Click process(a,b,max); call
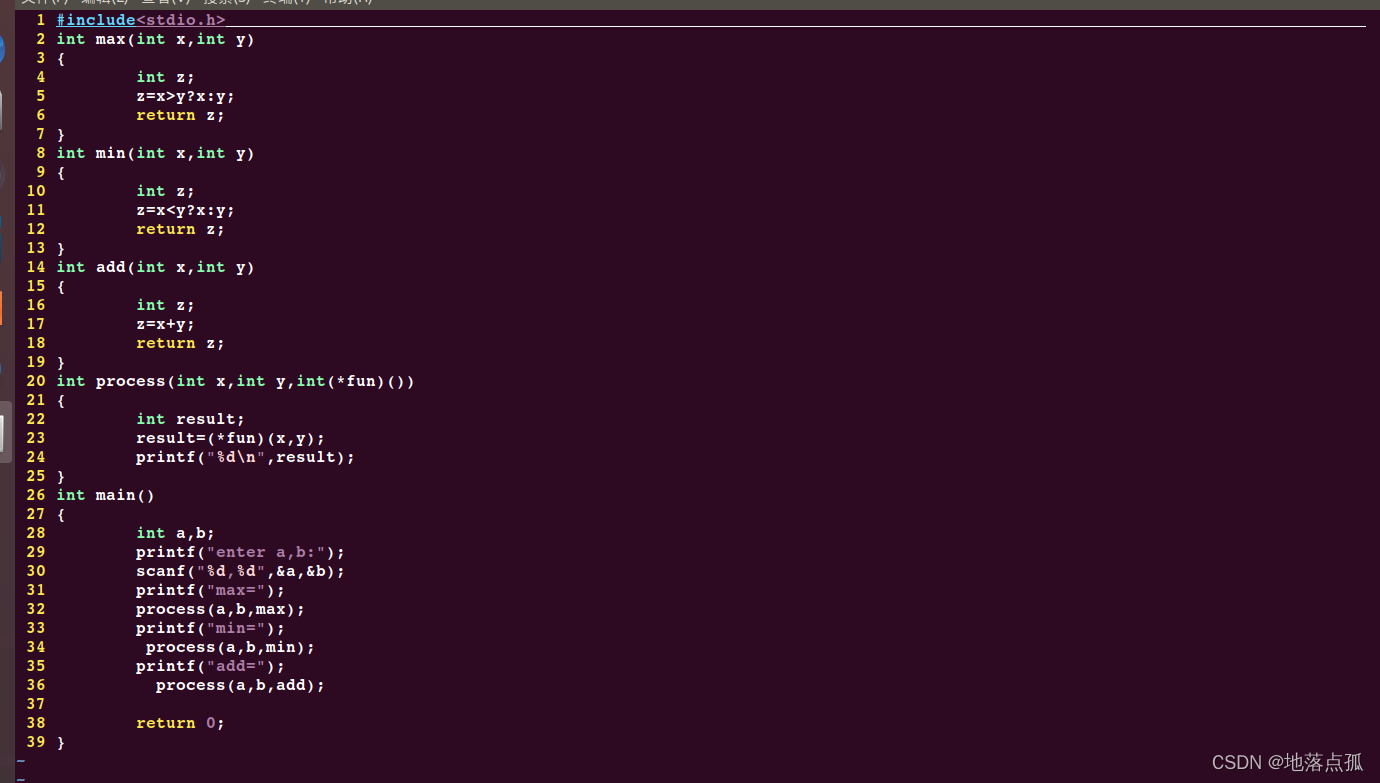Screen dimensions: 1380x783 pos(221,609)
